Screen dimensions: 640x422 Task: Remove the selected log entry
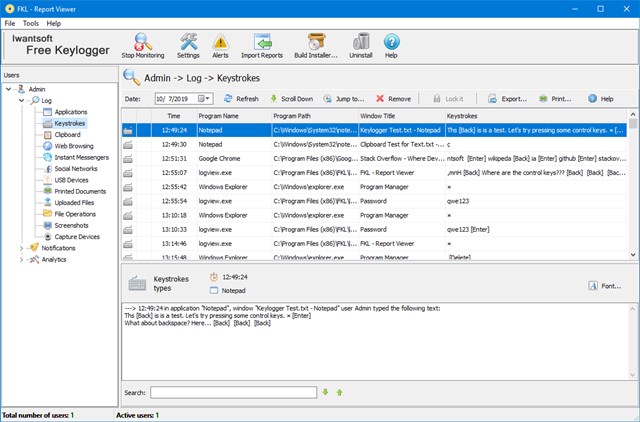click(x=393, y=99)
